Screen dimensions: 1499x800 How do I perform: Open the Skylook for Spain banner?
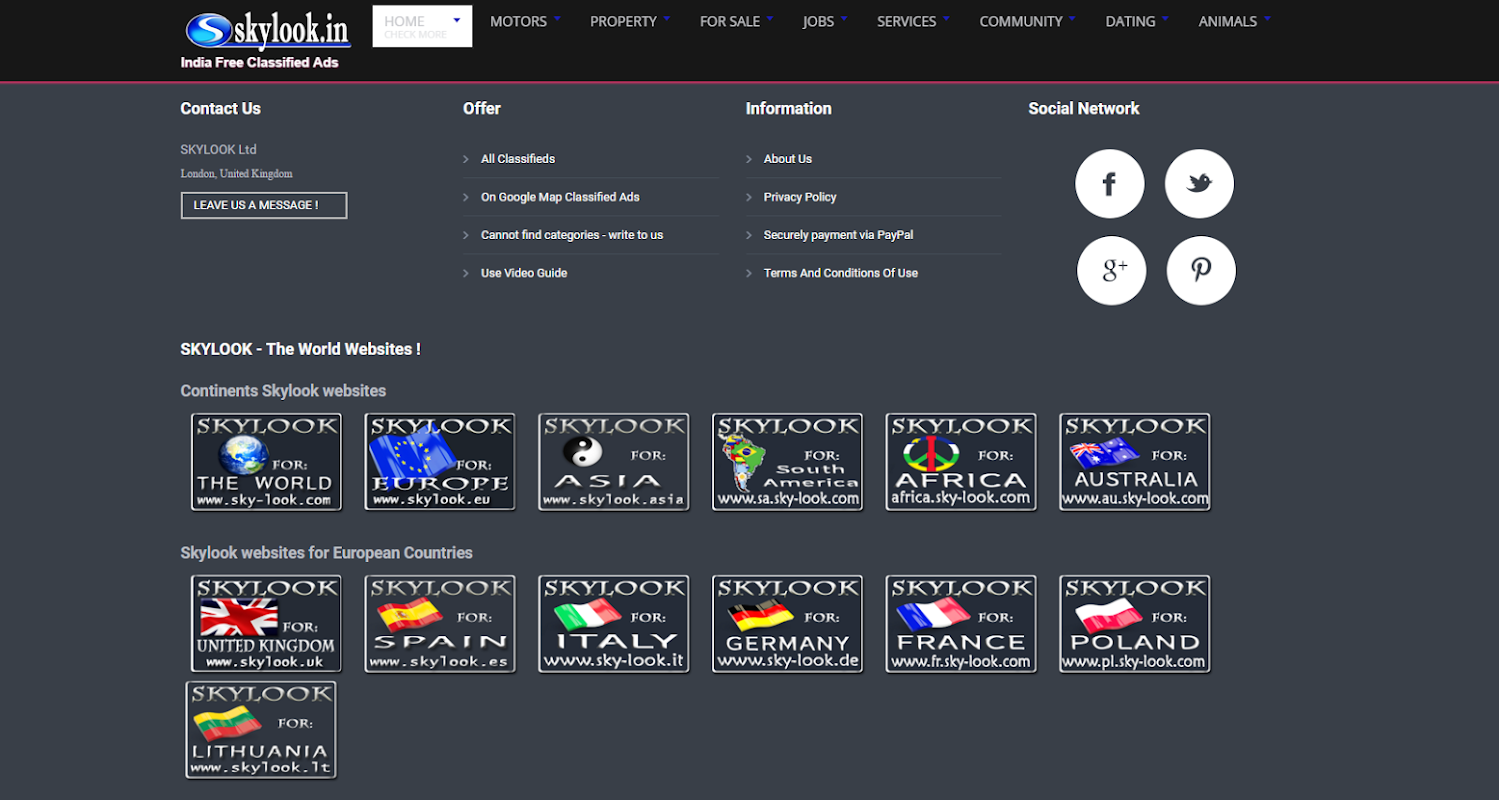coord(440,624)
